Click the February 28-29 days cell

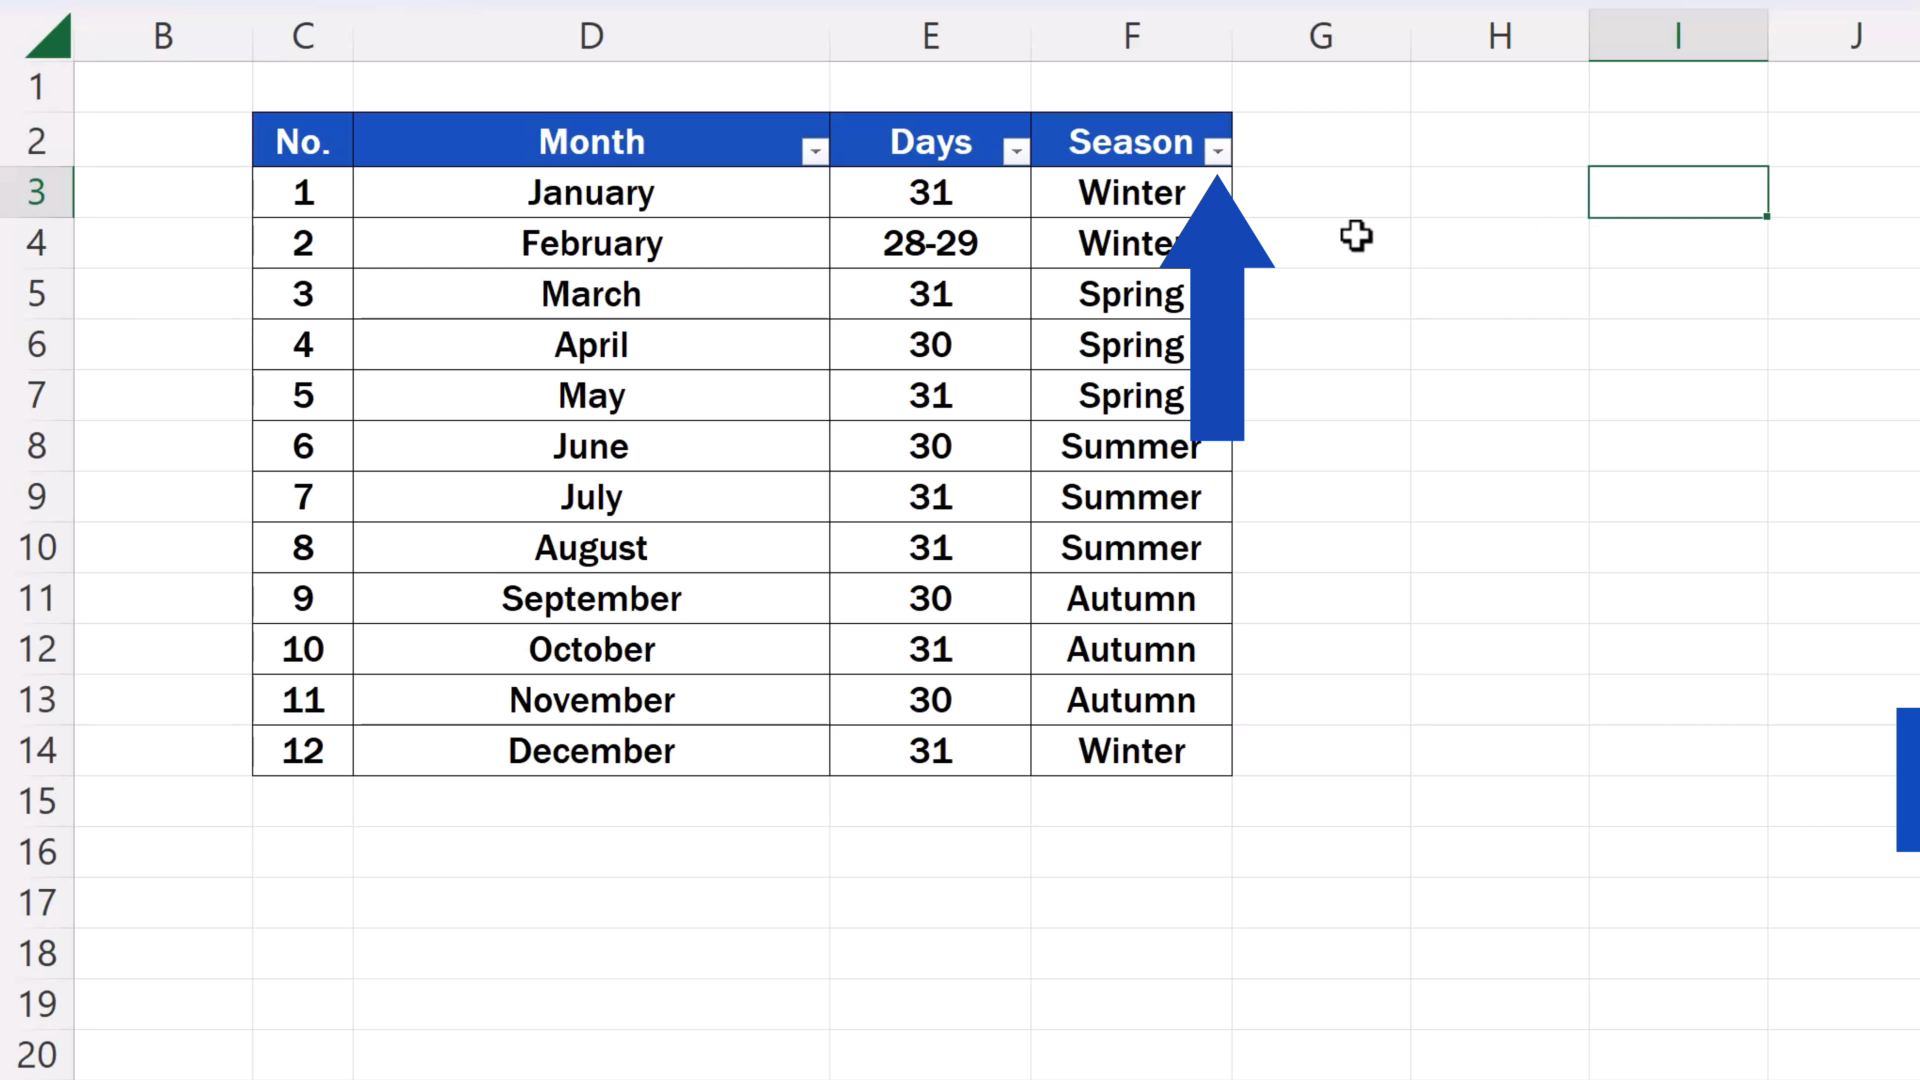click(x=930, y=244)
